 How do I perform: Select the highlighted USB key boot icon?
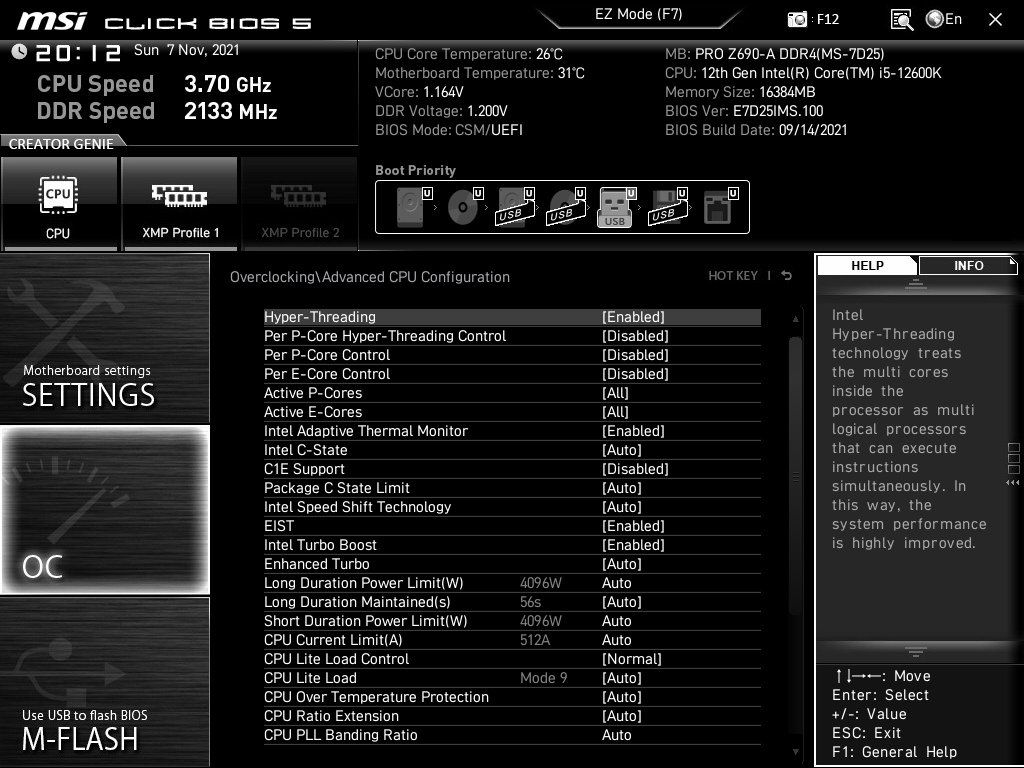click(616, 207)
